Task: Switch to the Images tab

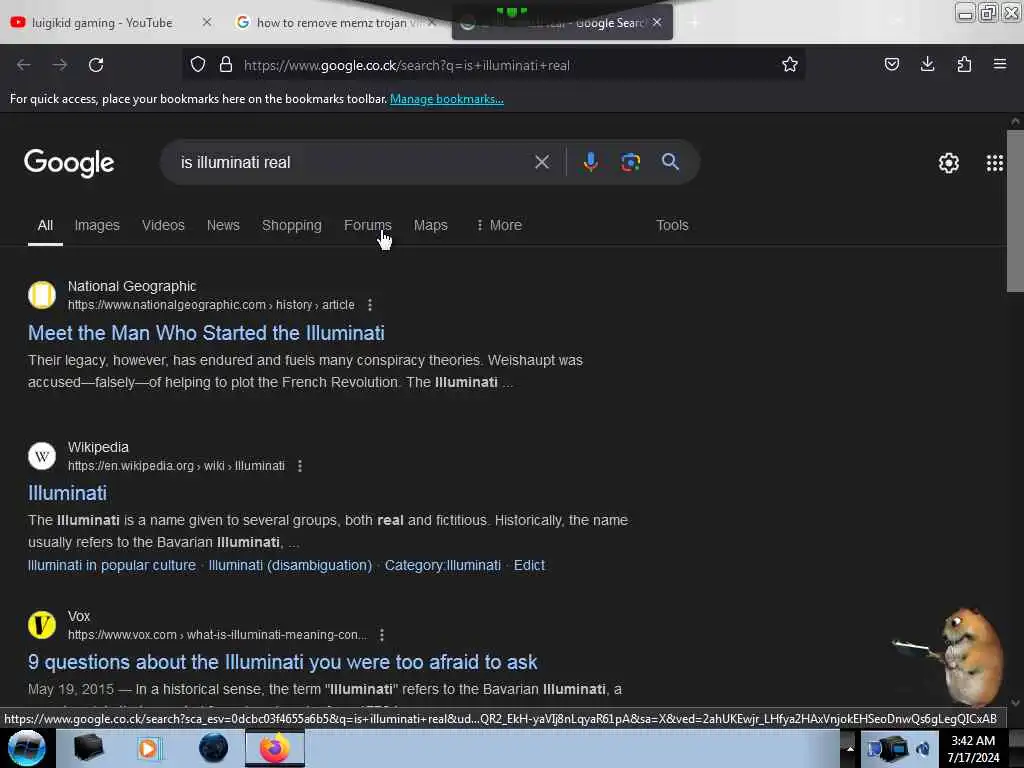Action: [97, 225]
